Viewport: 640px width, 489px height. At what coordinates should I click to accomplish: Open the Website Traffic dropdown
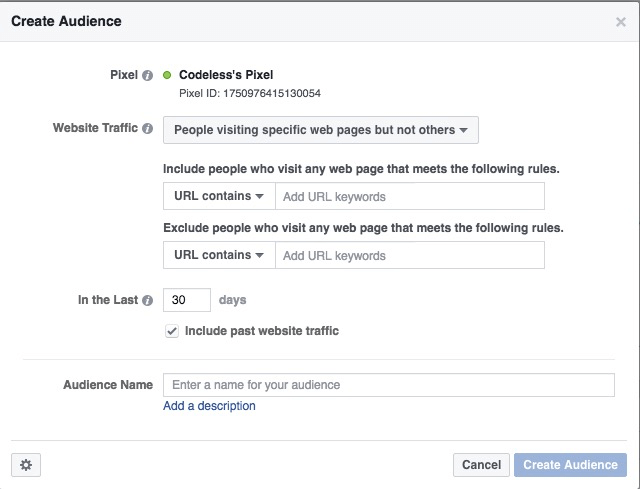pyautogui.click(x=321, y=130)
